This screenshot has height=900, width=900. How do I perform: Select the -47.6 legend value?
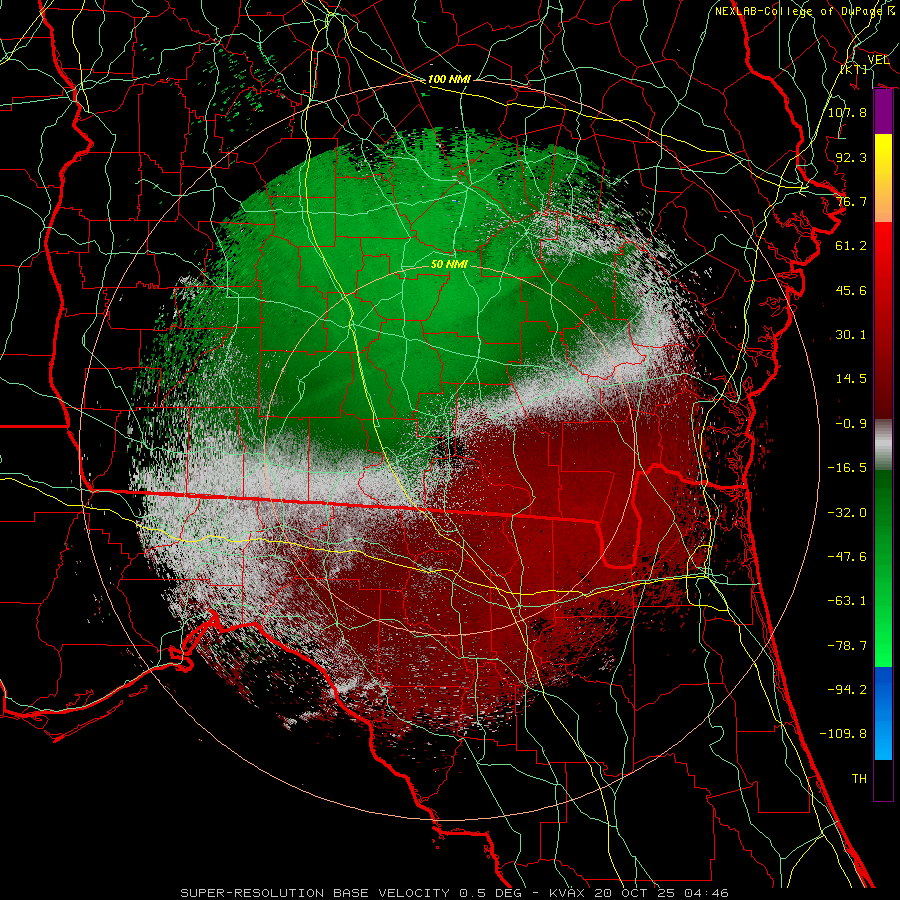[x=847, y=557]
